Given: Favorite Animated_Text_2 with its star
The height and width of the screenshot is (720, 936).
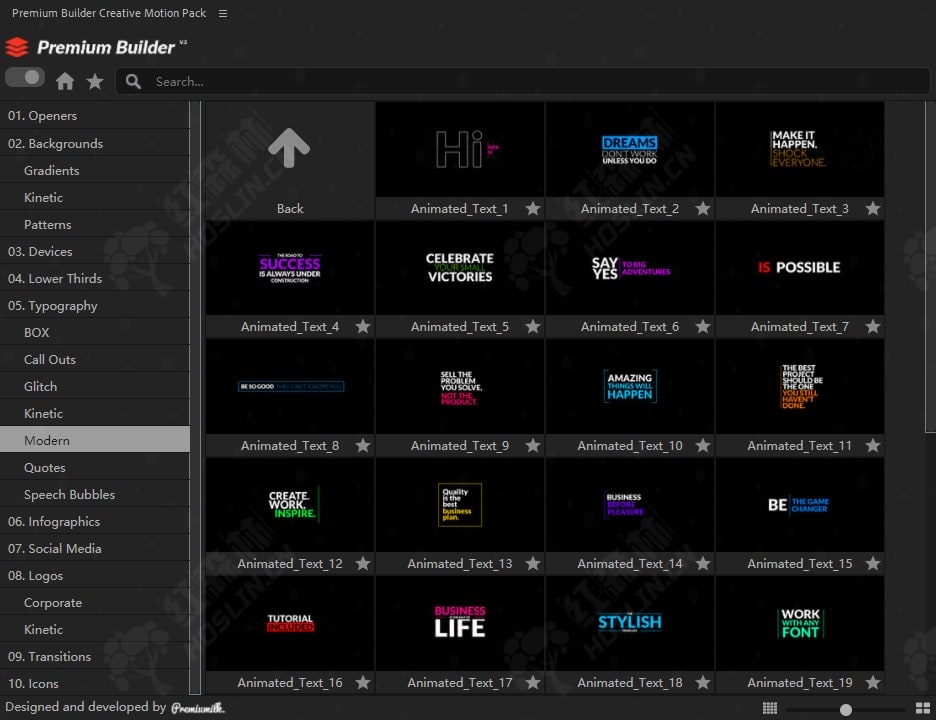Looking at the screenshot, I should pyautogui.click(x=703, y=208).
